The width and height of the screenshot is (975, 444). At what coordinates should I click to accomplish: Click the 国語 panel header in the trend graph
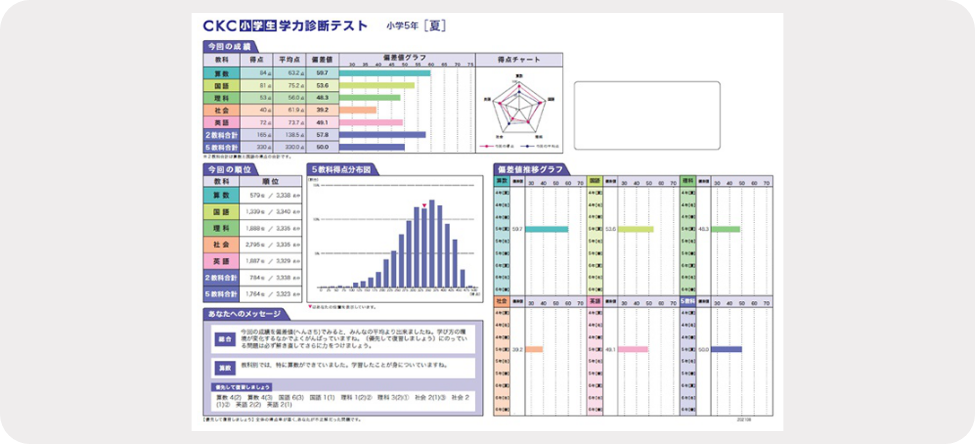[593, 183]
